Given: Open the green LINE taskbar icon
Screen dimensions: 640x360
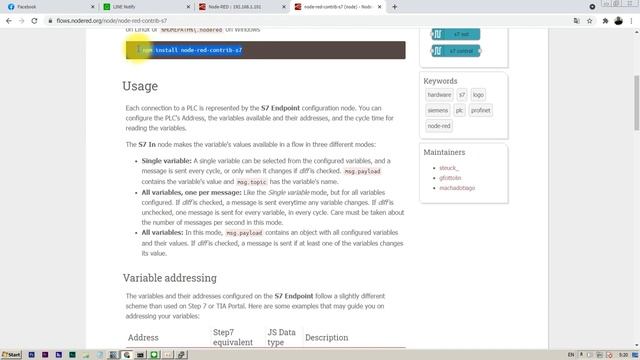Looking at the screenshot, I should [x=154, y=355].
